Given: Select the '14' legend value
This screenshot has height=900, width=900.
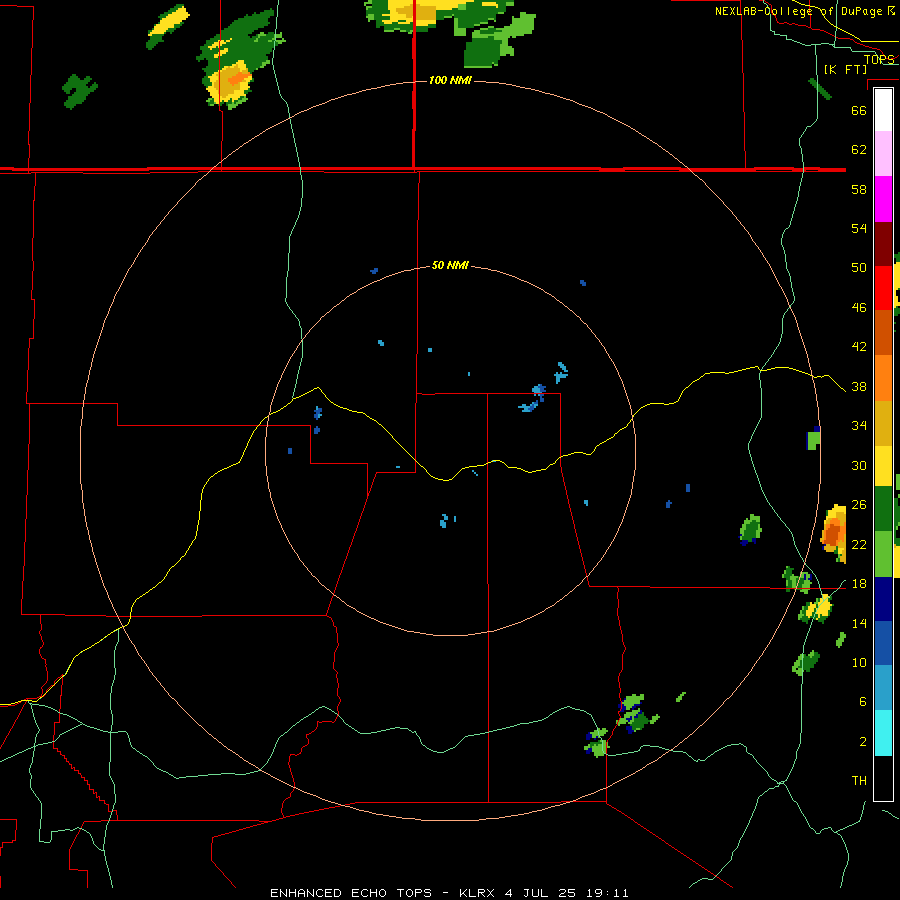Looking at the screenshot, I should (859, 623).
